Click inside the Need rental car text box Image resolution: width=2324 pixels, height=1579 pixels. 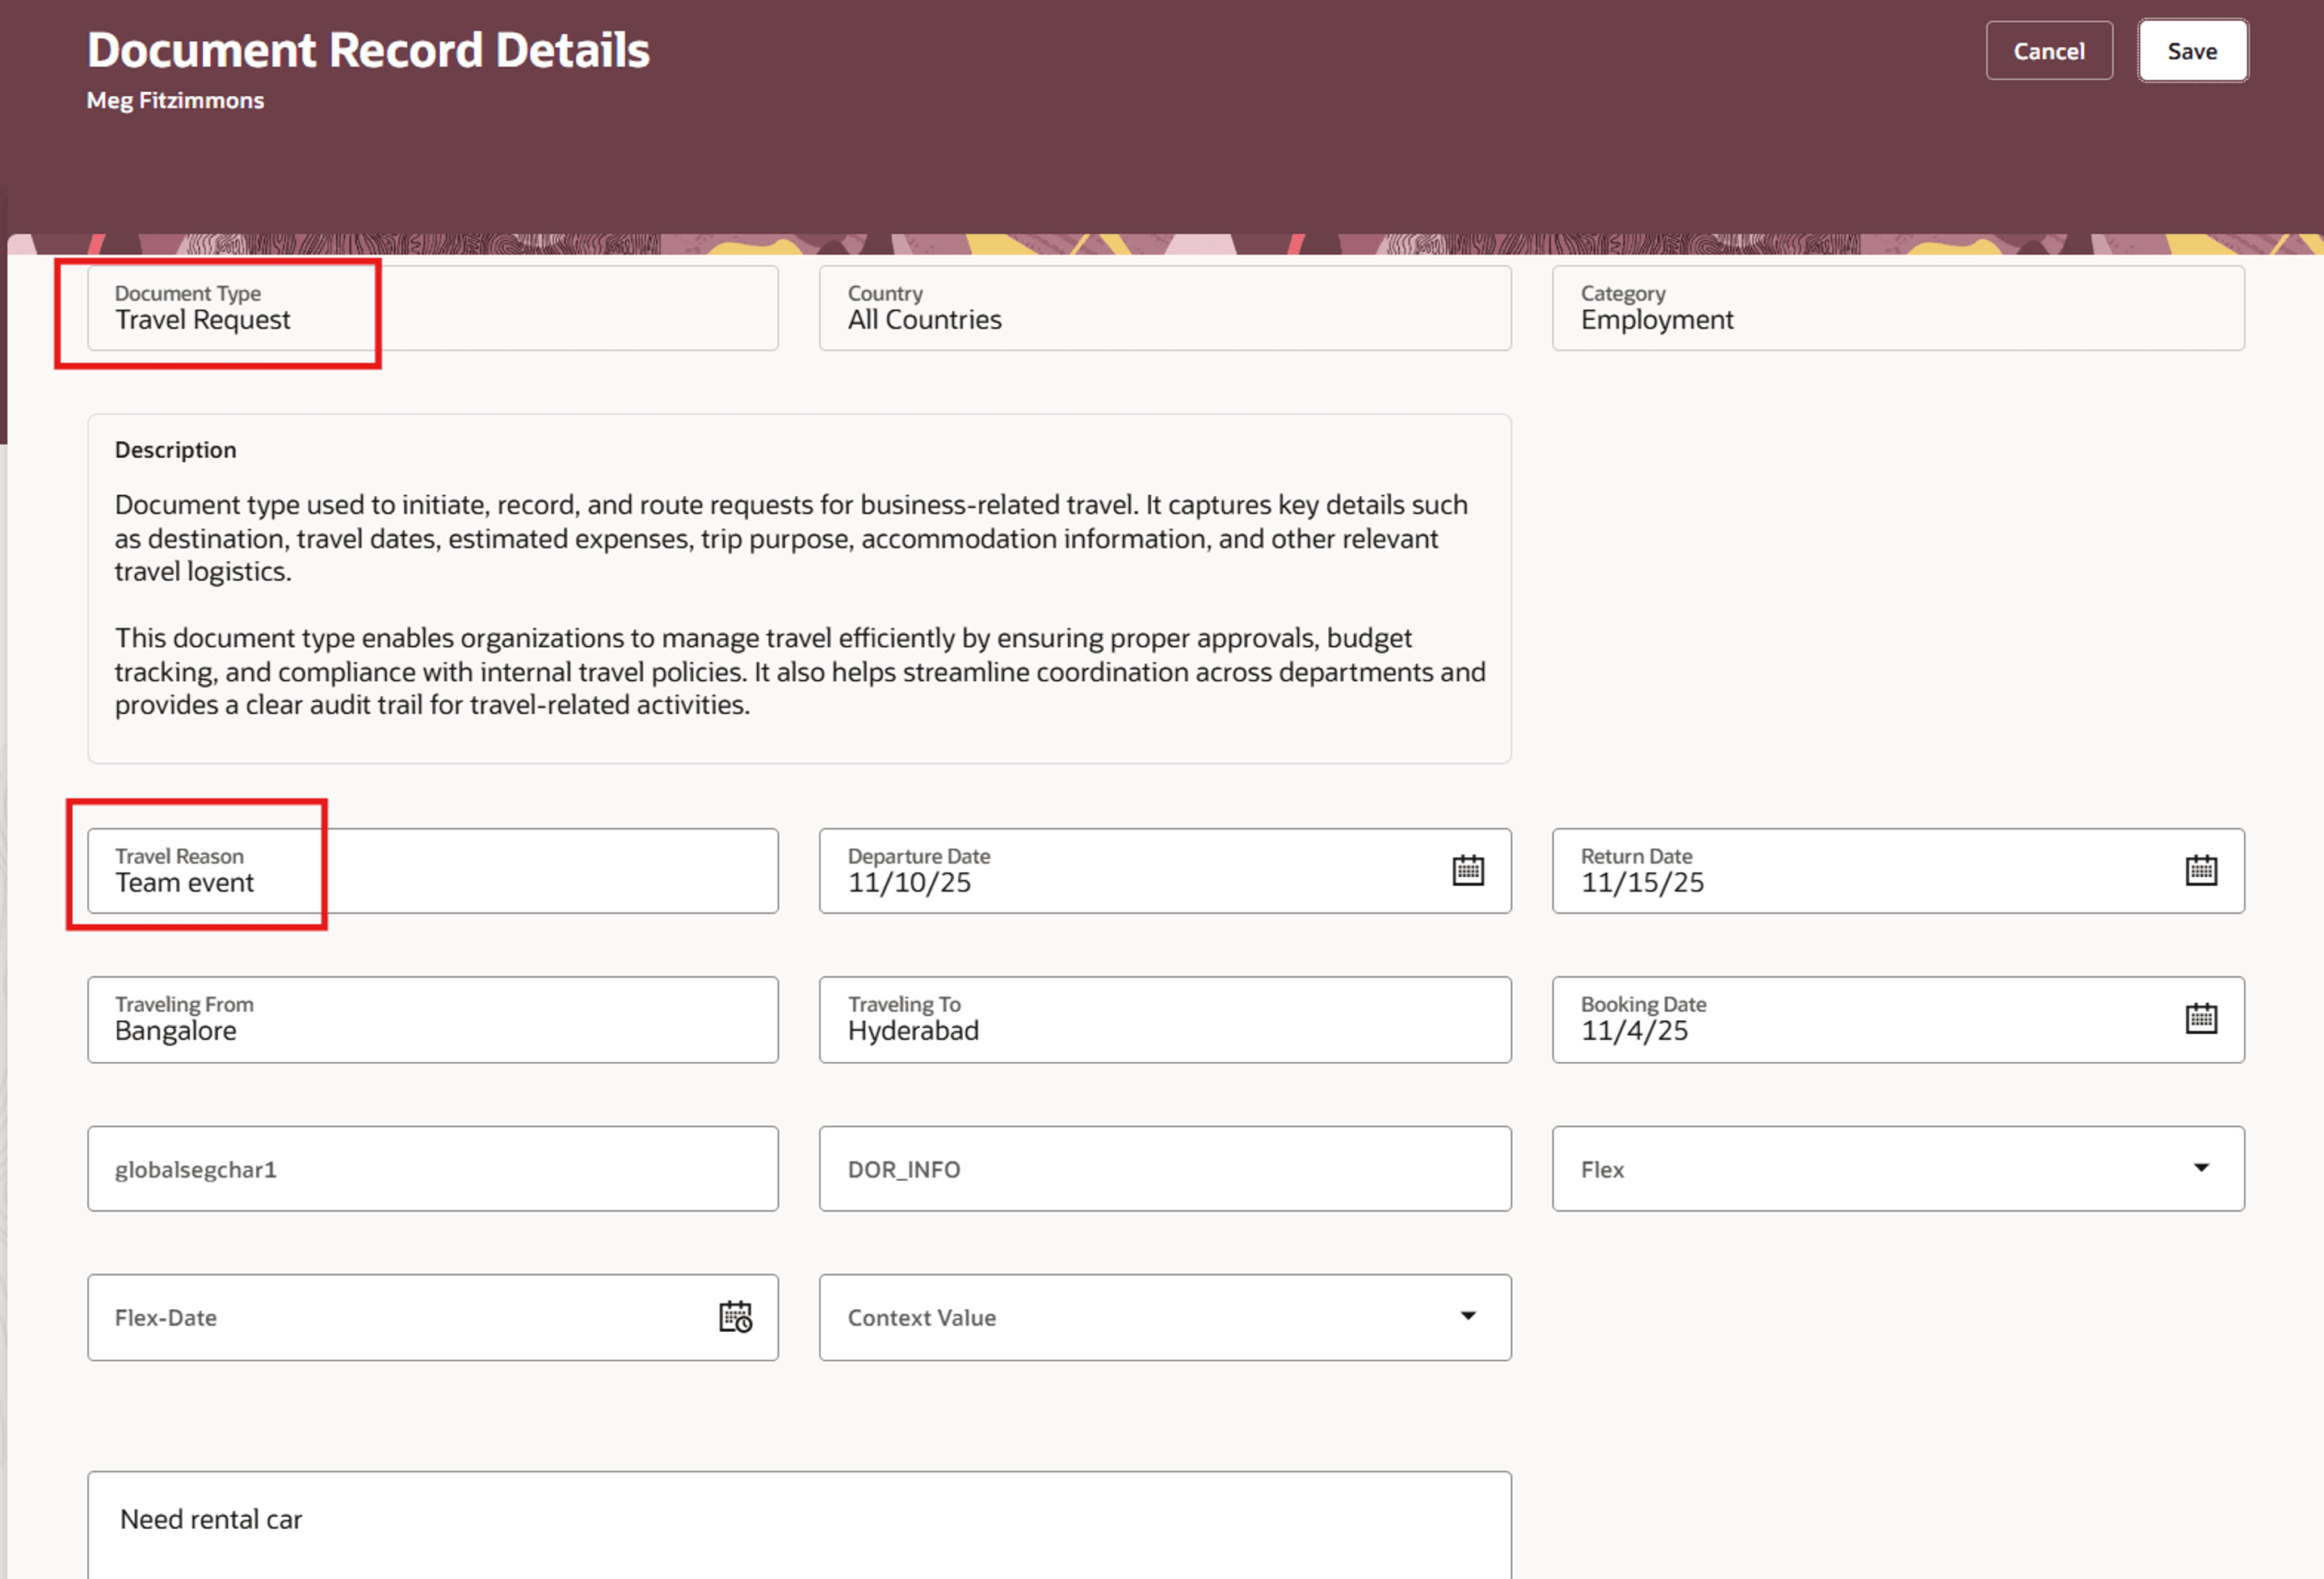(800, 1519)
